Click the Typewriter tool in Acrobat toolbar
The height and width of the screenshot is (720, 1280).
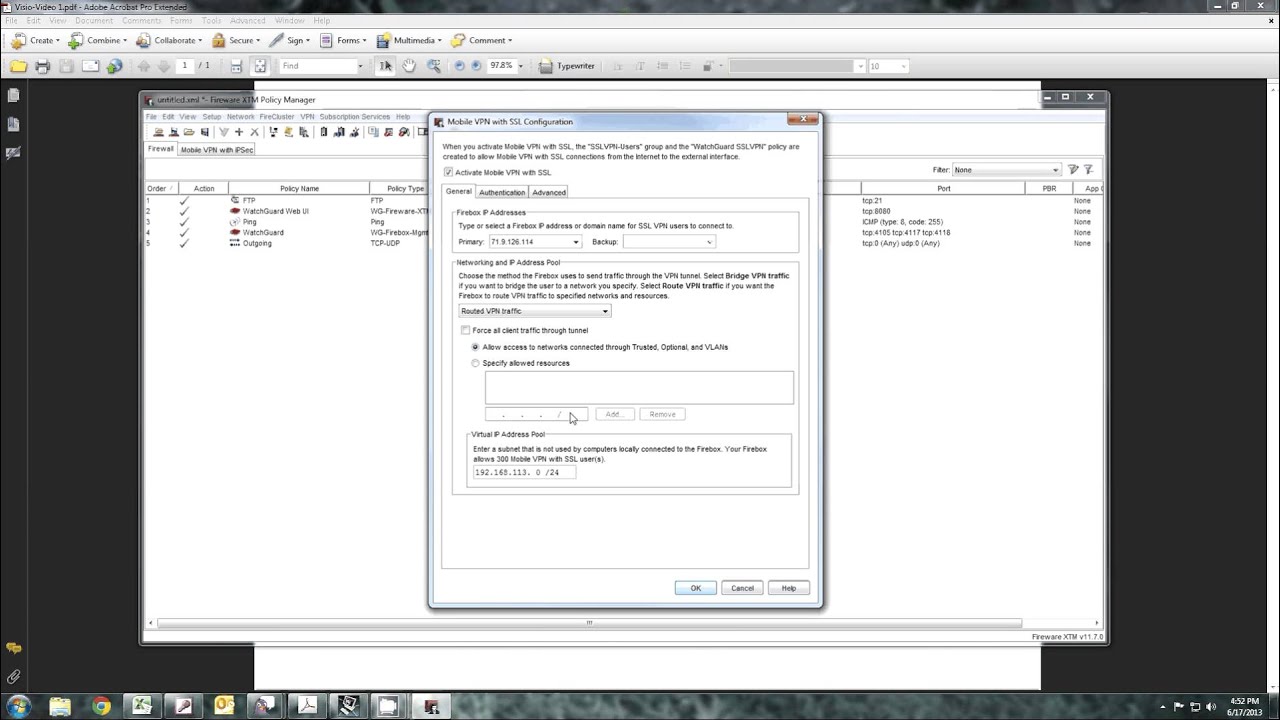(567, 66)
